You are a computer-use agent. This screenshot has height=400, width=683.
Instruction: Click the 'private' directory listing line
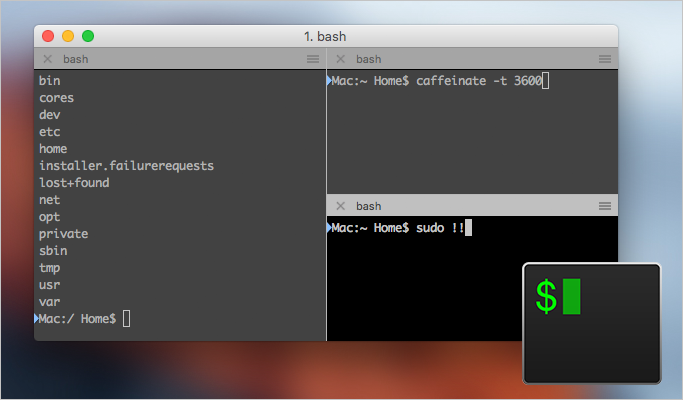click(64, 234)
